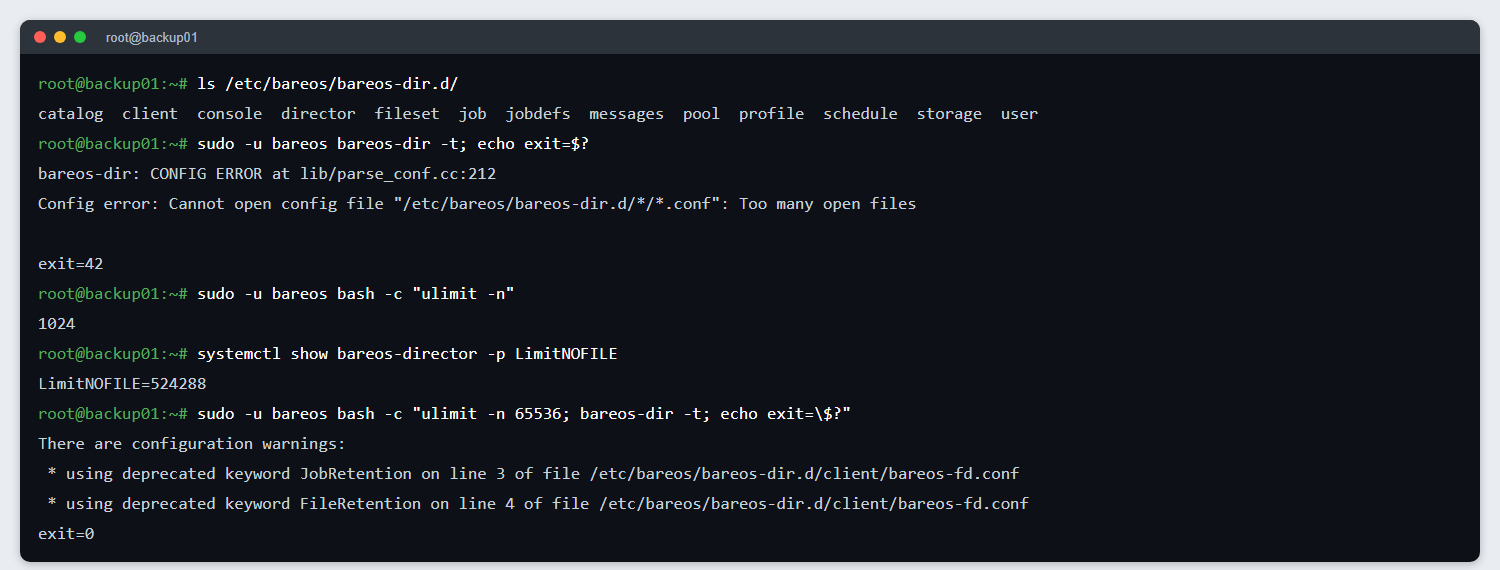
Task: Click the deprecated keyword JobRetention warning
Action: [x=533, y=474]
